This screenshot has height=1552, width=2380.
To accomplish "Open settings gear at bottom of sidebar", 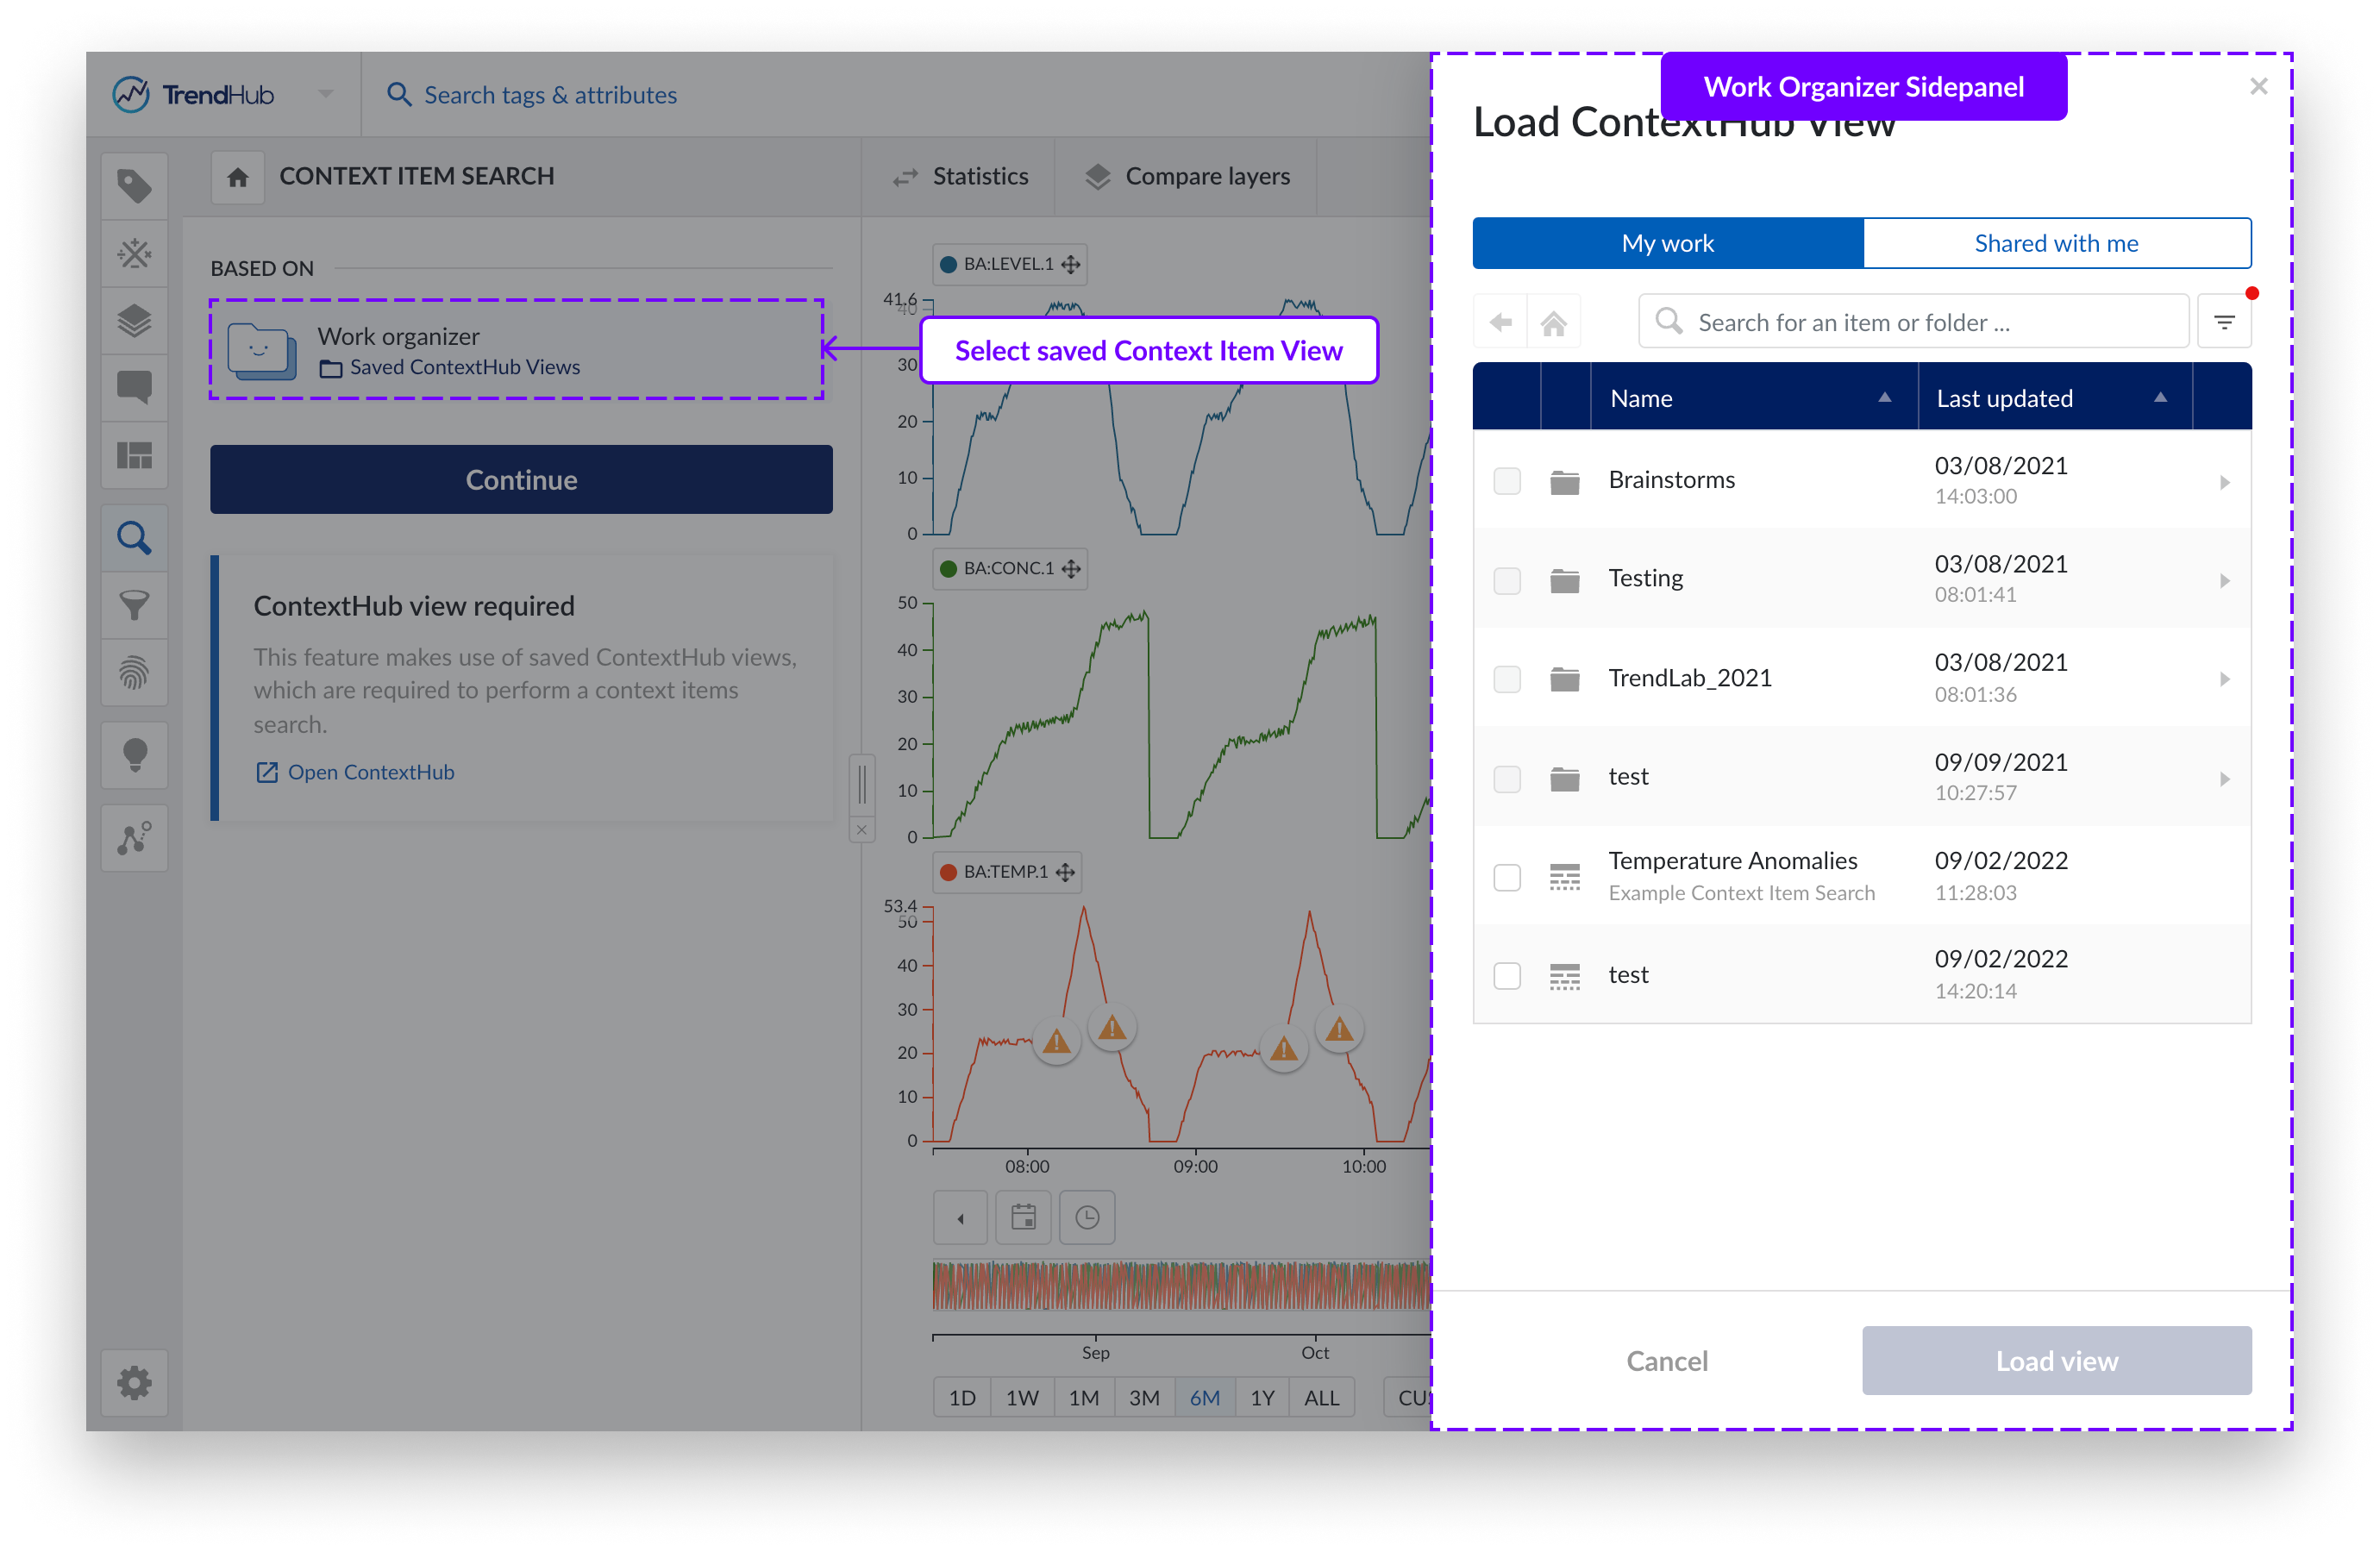I will click(134, 1383).
